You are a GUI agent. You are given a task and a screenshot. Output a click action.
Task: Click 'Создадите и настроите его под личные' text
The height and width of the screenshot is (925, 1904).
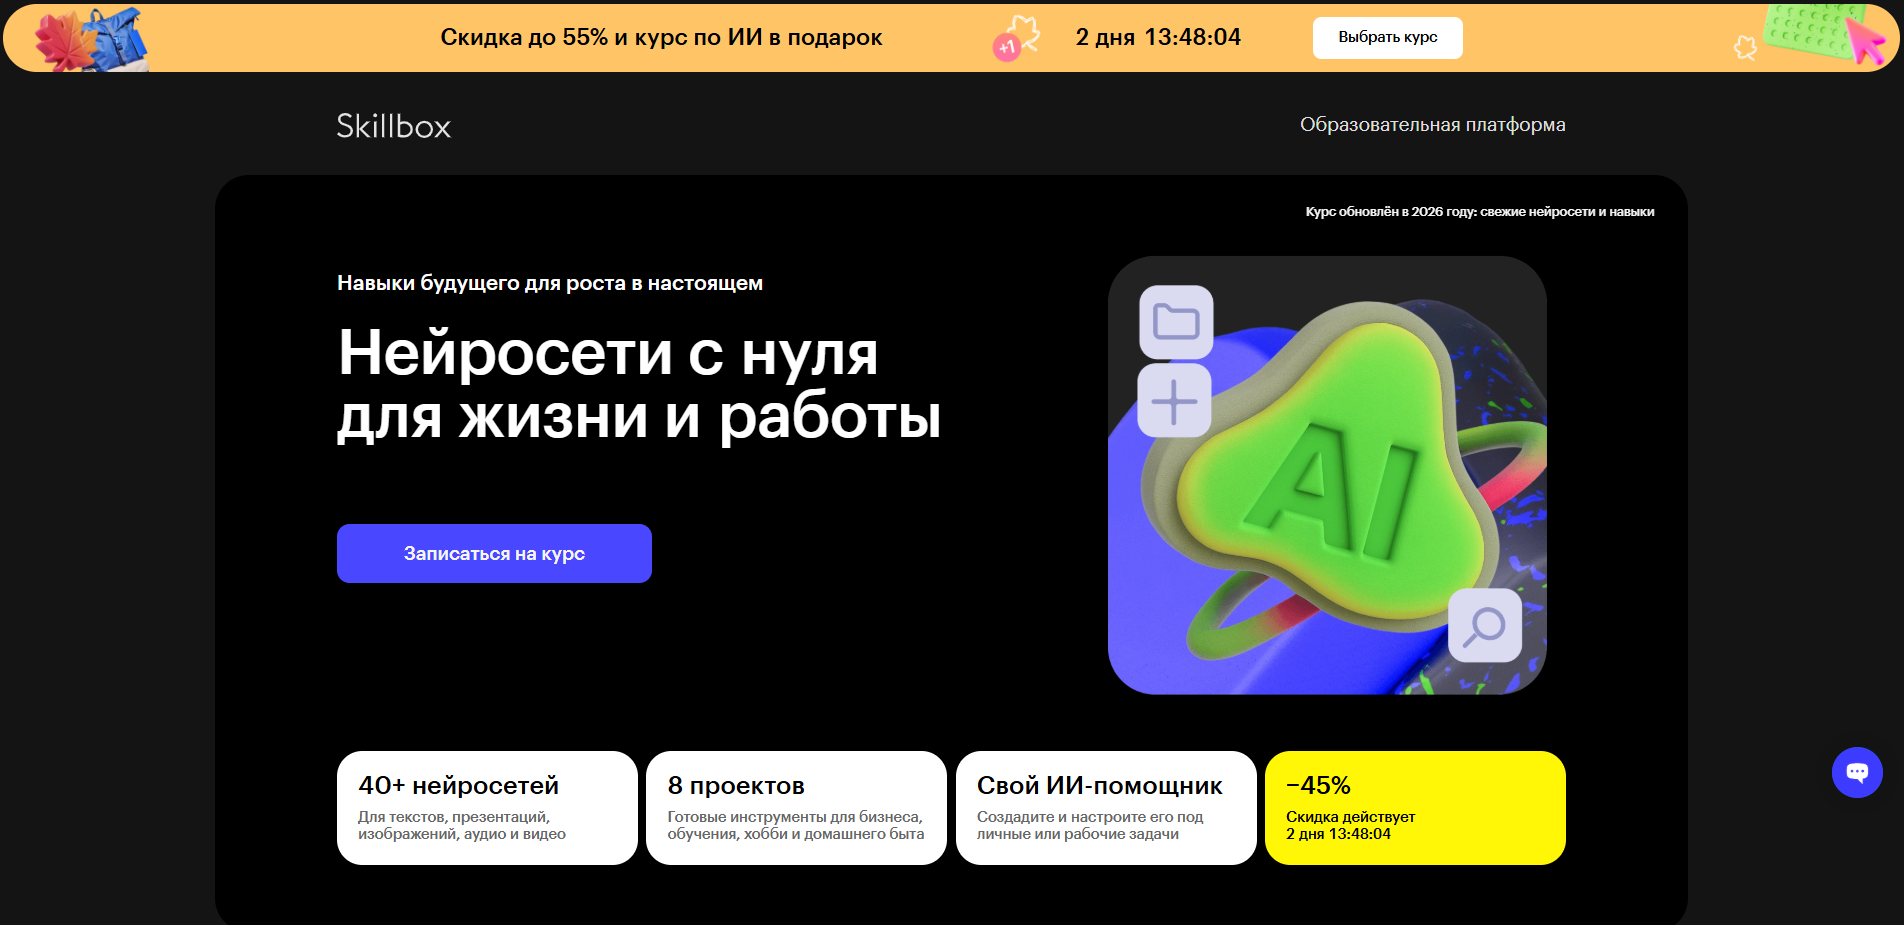(1090, 825)
